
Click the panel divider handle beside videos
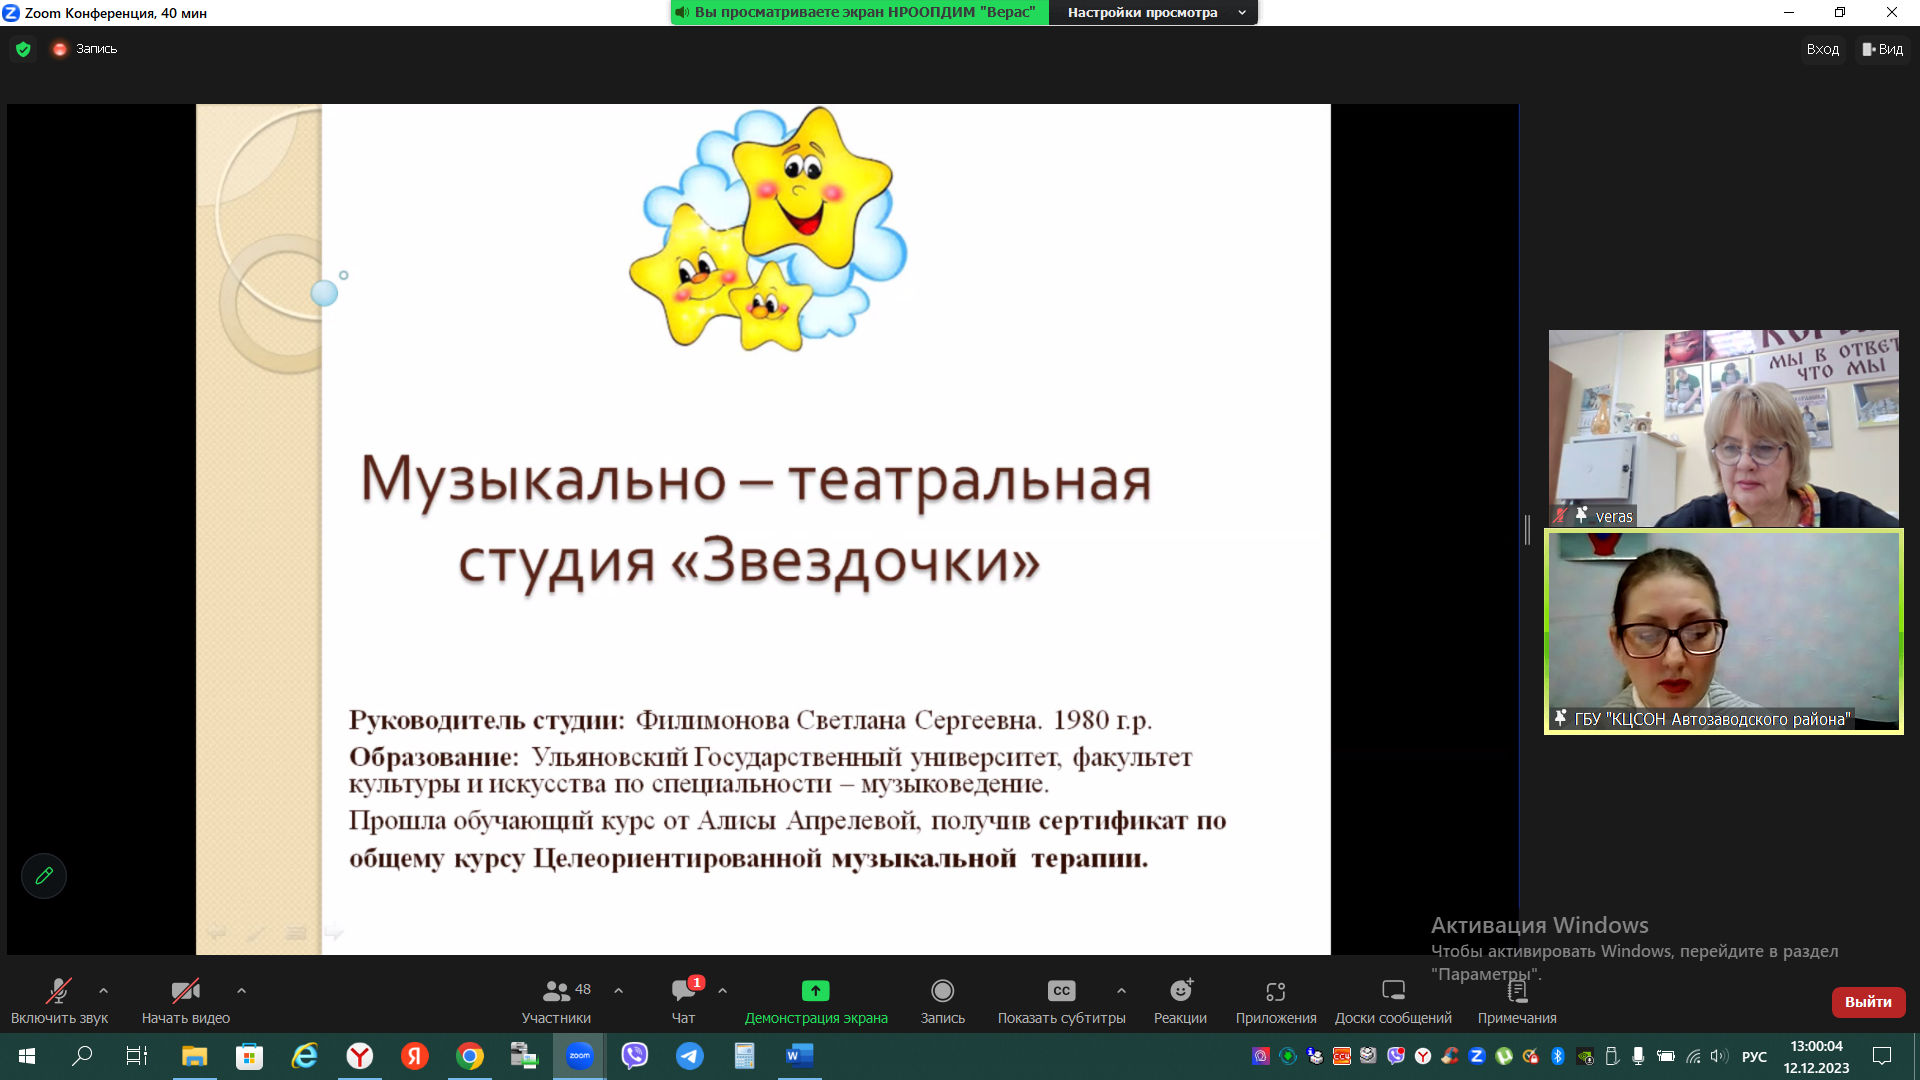[x=1528, y=530]
